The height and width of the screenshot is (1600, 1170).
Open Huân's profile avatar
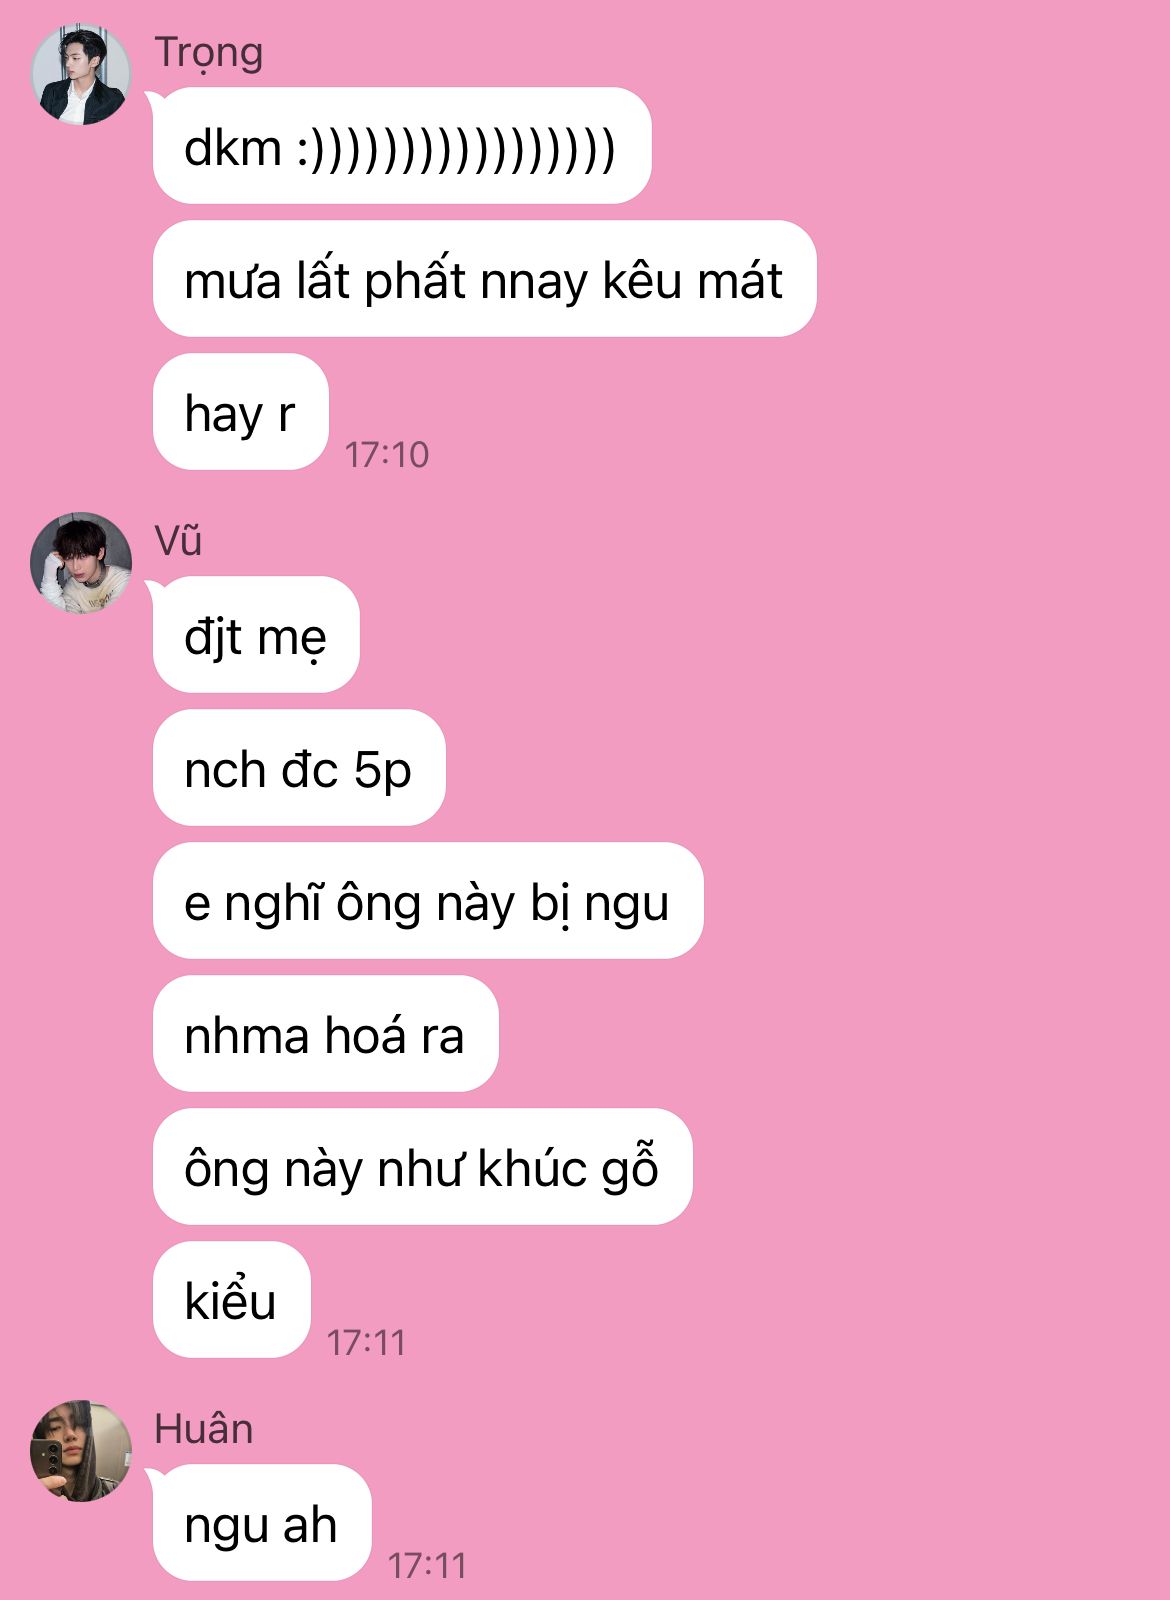[81, 1451]
